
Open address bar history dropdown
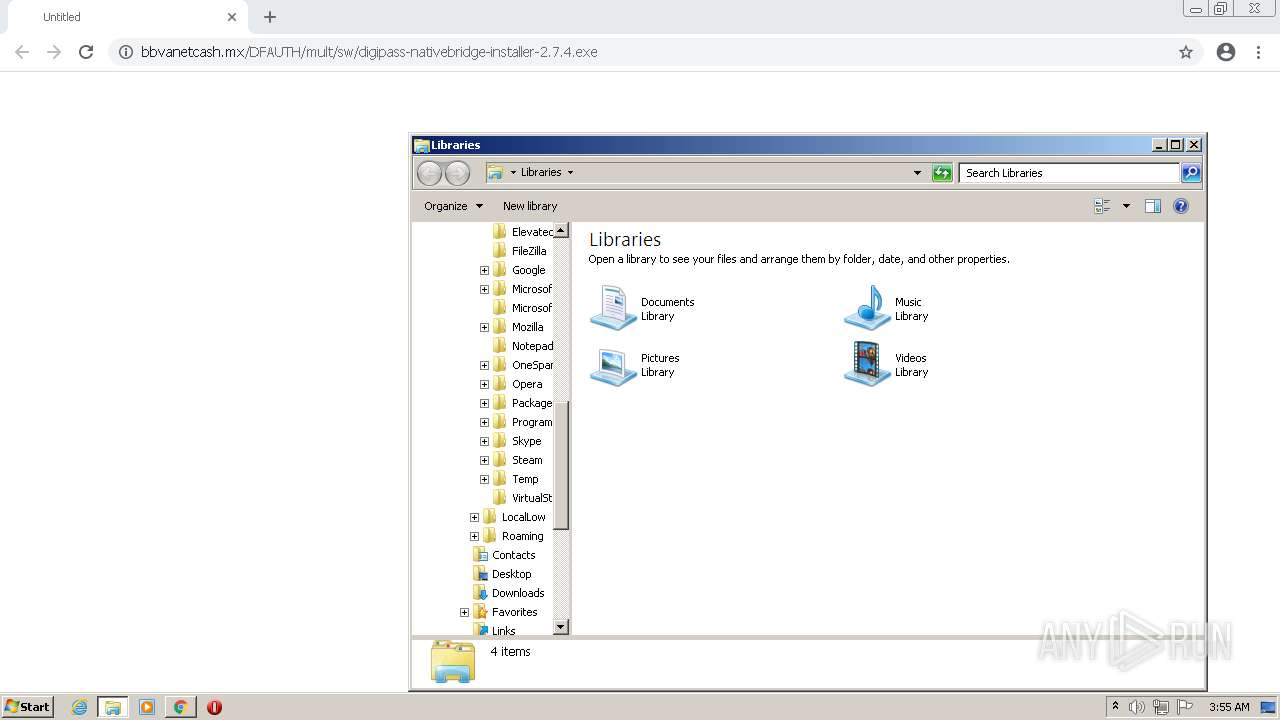pos(917,173)
